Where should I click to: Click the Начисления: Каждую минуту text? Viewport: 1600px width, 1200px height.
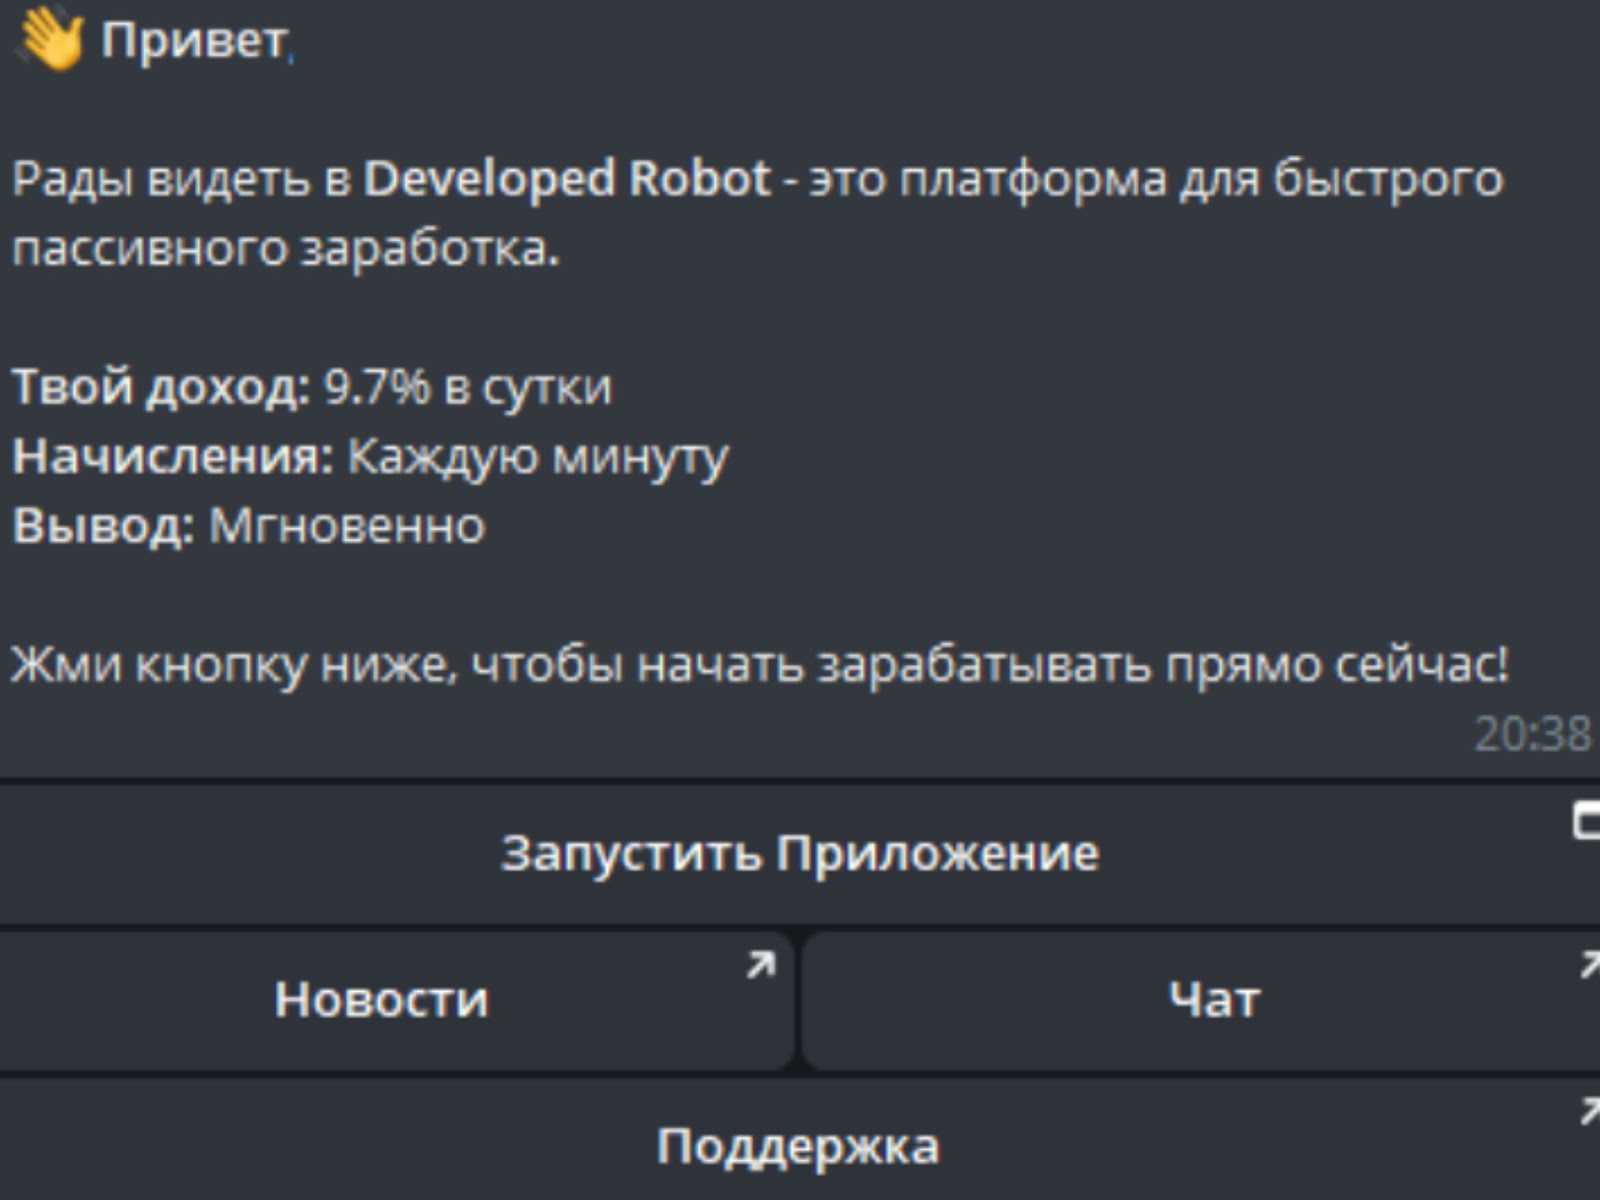[x=370, y=458]
